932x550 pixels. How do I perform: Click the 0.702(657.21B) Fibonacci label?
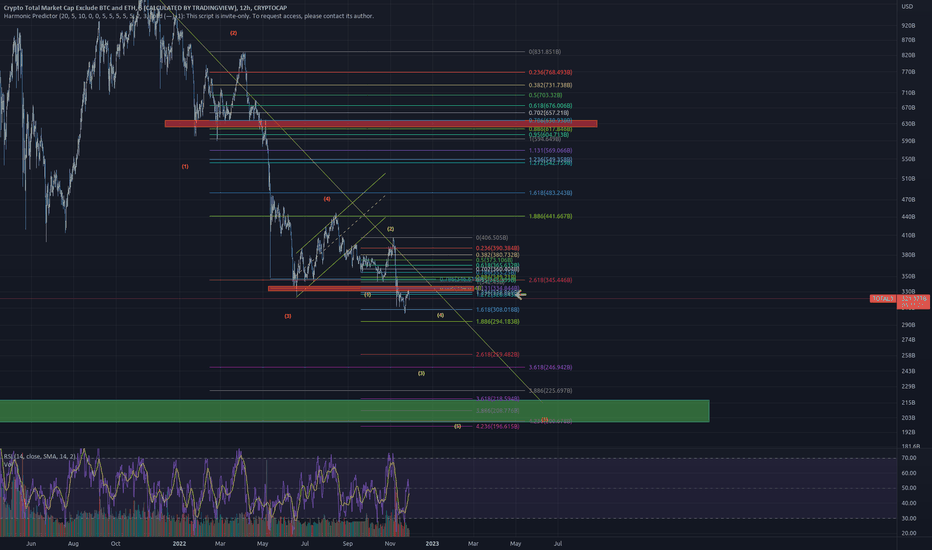click(549, 113)
